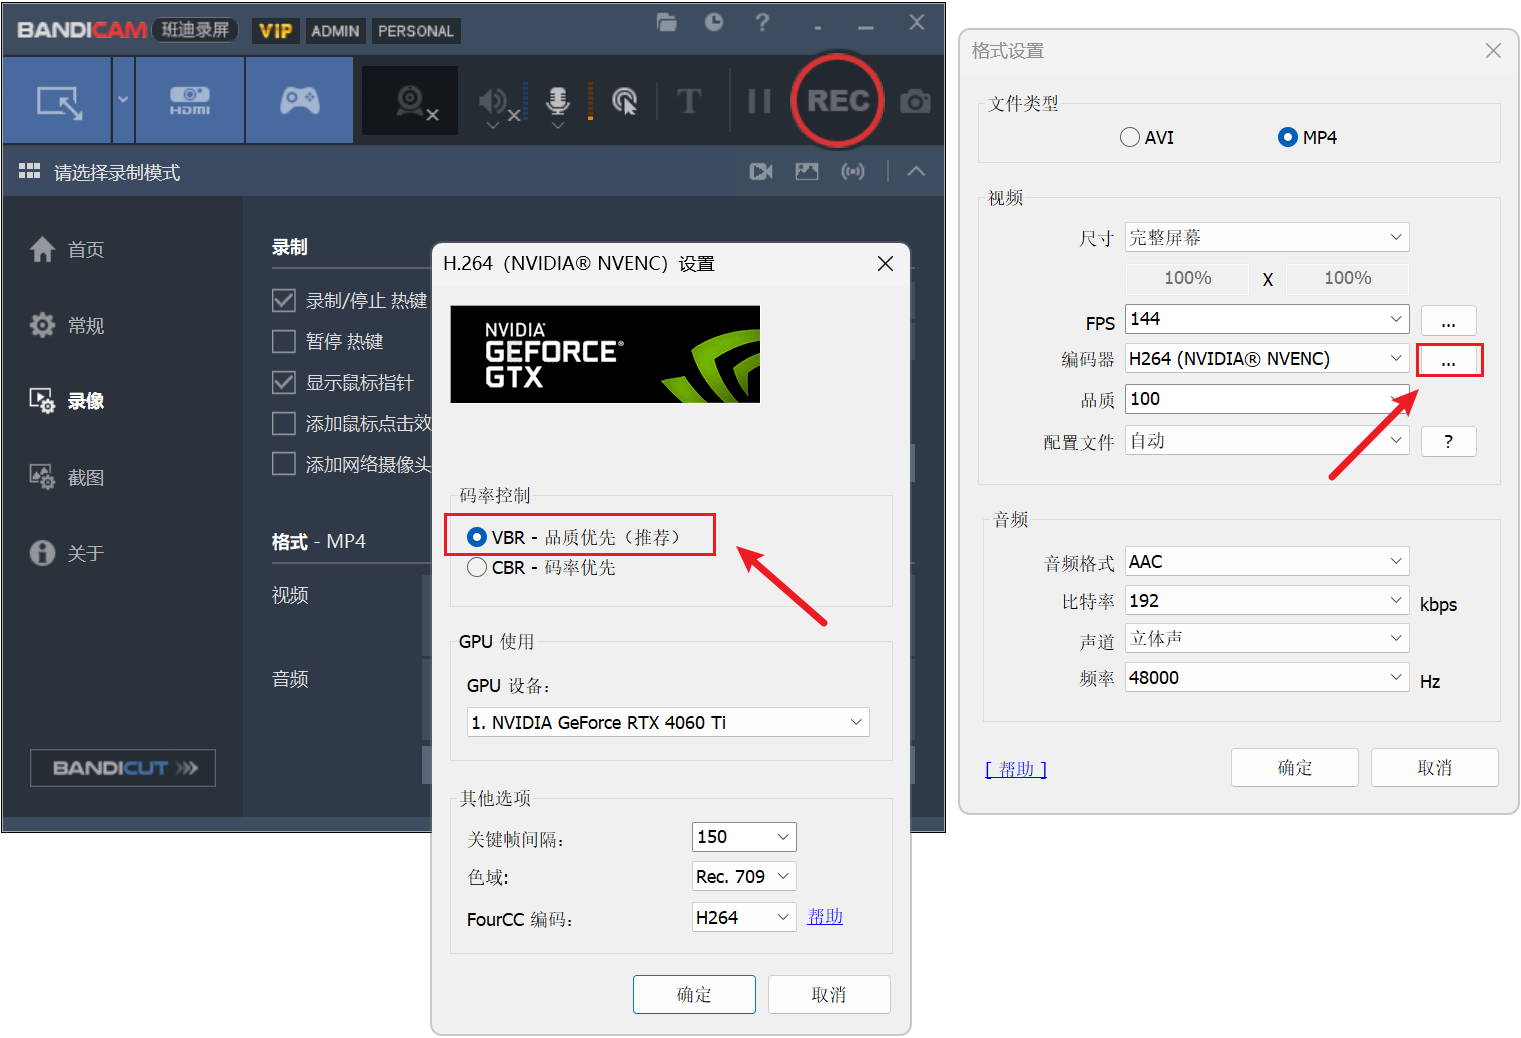1521x1038 pixels.
Task: Take screenshot with camera icon
Action: (x=915, y=102)
